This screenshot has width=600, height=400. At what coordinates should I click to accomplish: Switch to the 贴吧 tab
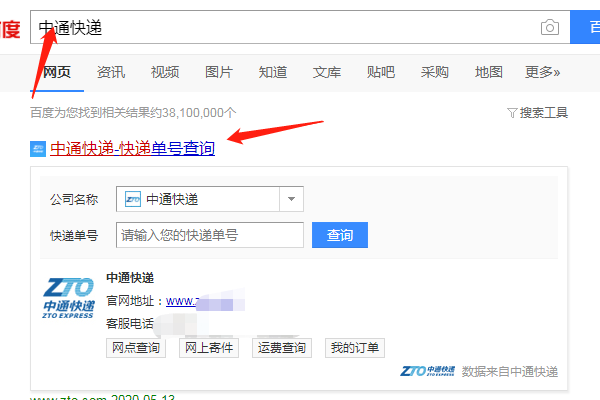(381, 72)
